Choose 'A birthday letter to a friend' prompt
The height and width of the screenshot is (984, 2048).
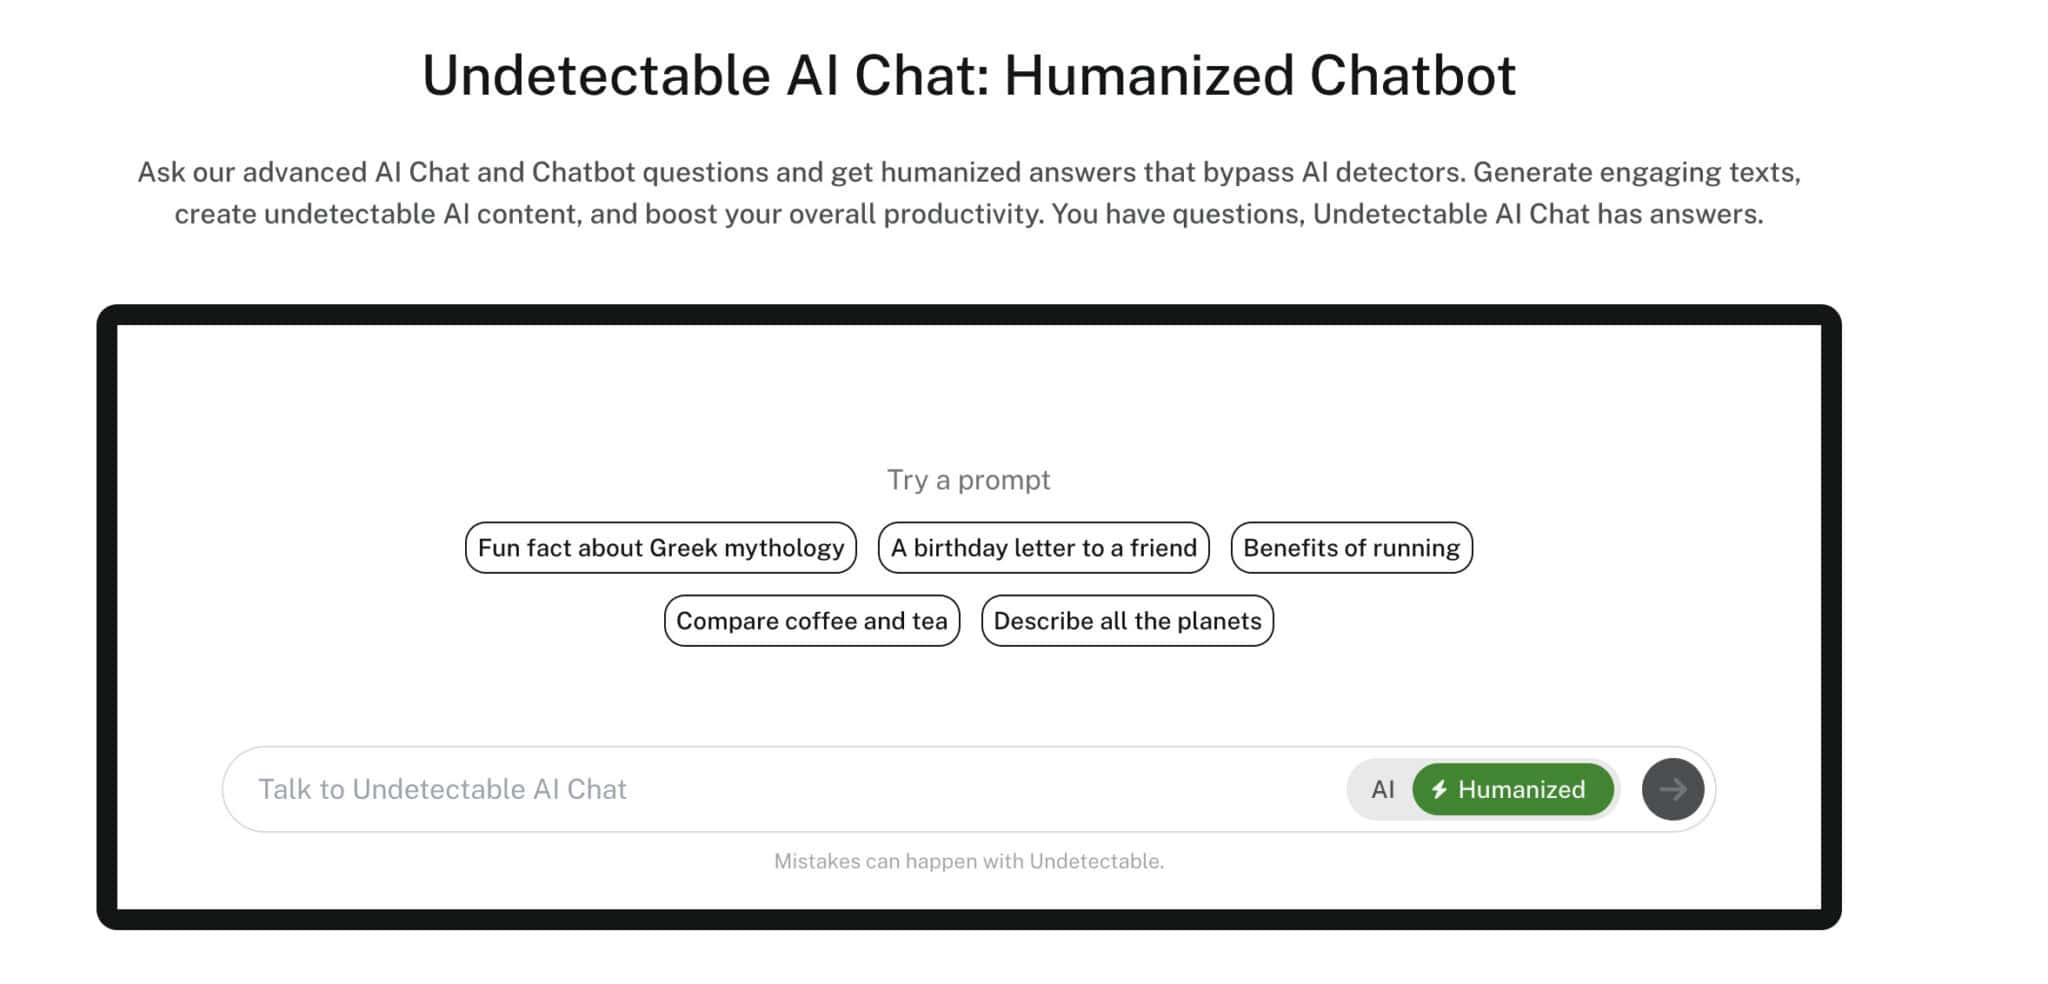(x=1043, y=548)
